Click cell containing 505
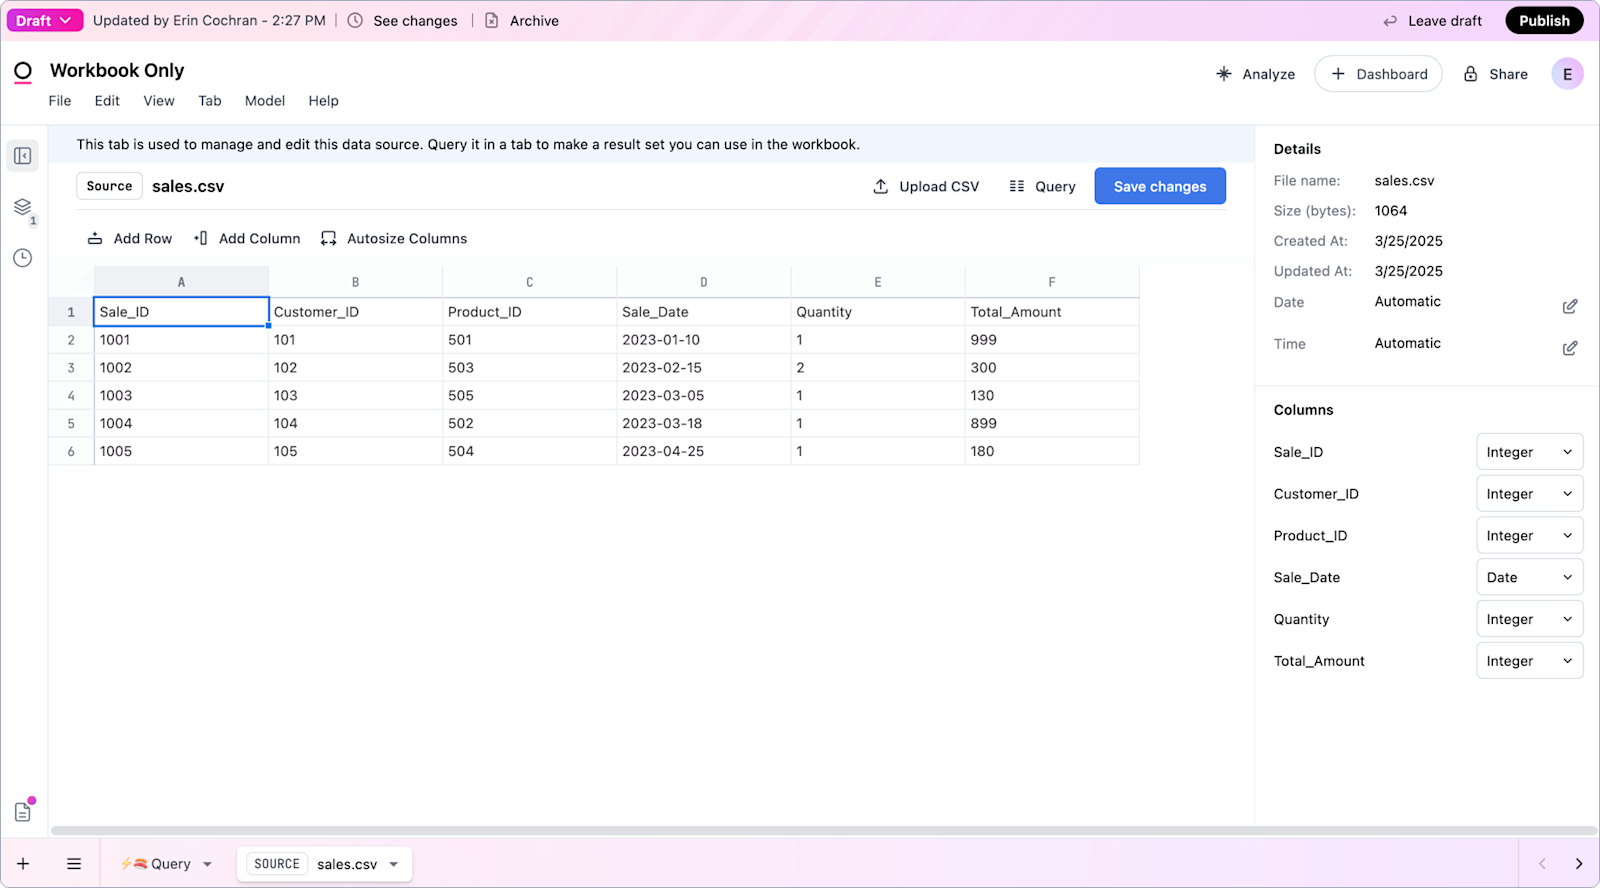The width and height of the screenshot is (1600, 888). (530, 396)
